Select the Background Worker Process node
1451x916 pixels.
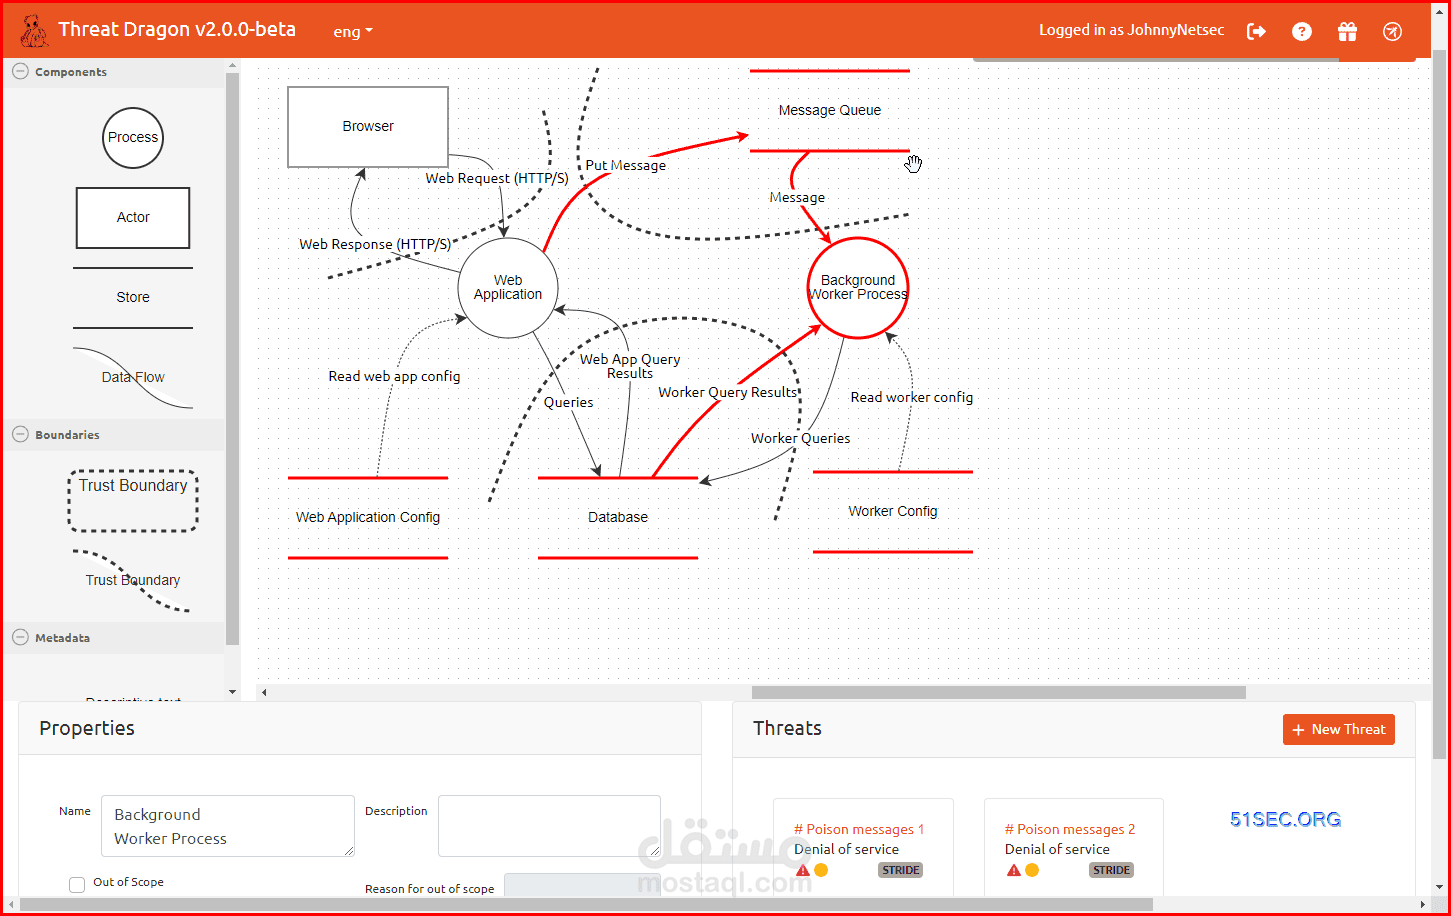pos(858,288)
